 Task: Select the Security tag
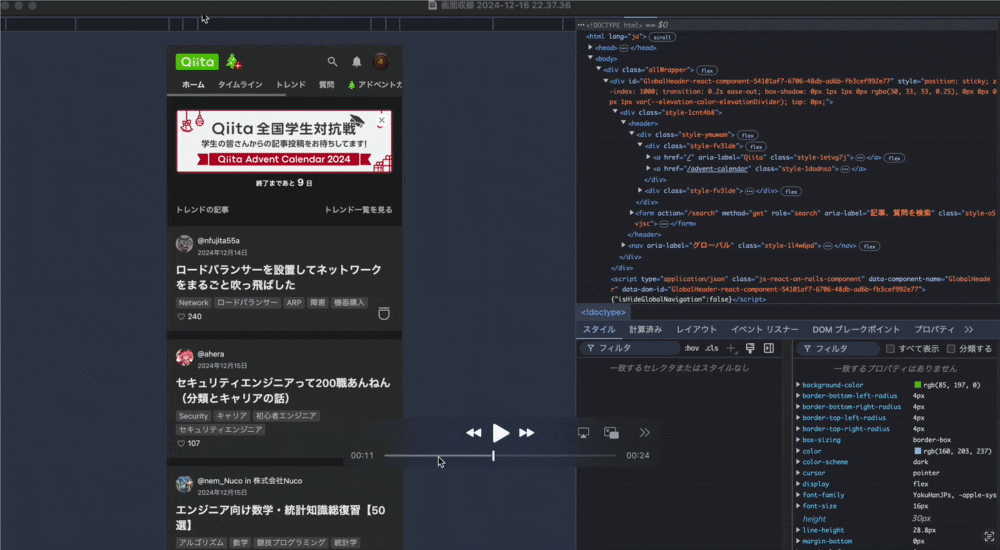click(193, 416)
